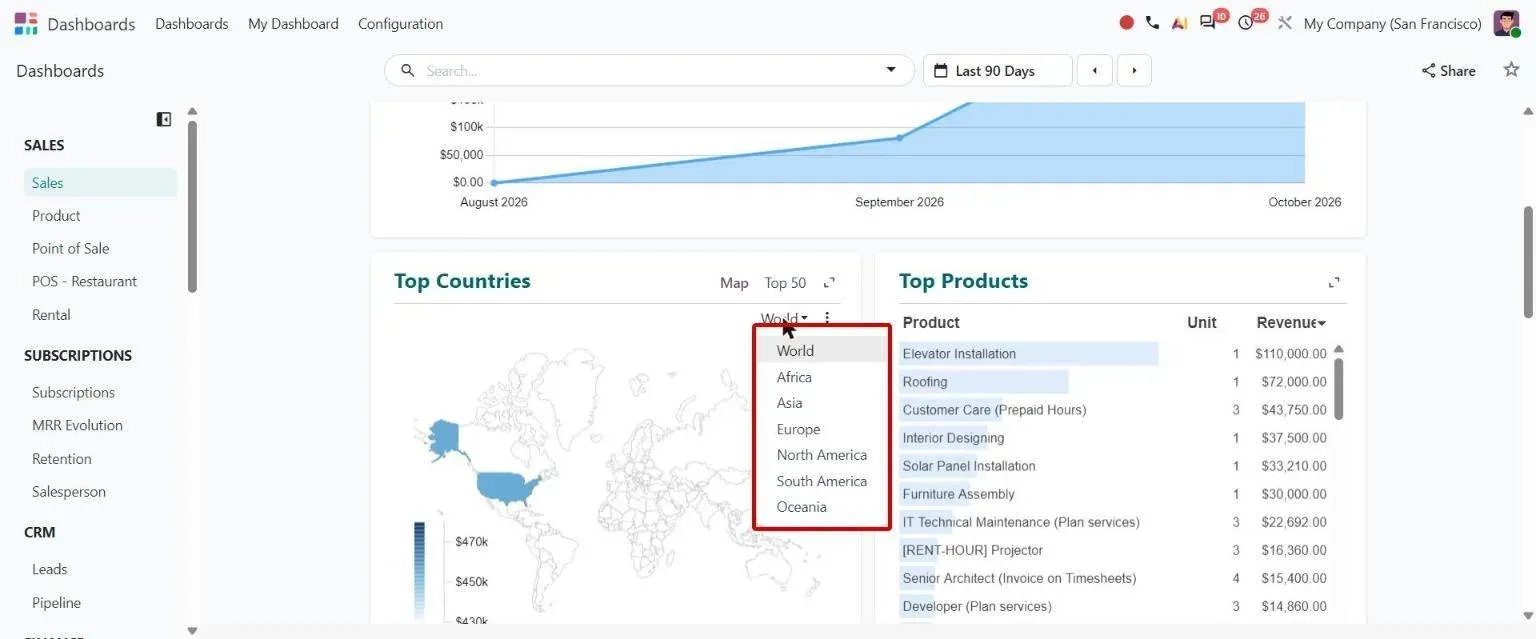
Task: Switch Top Countries to Top 50
Action: [785, 283]
